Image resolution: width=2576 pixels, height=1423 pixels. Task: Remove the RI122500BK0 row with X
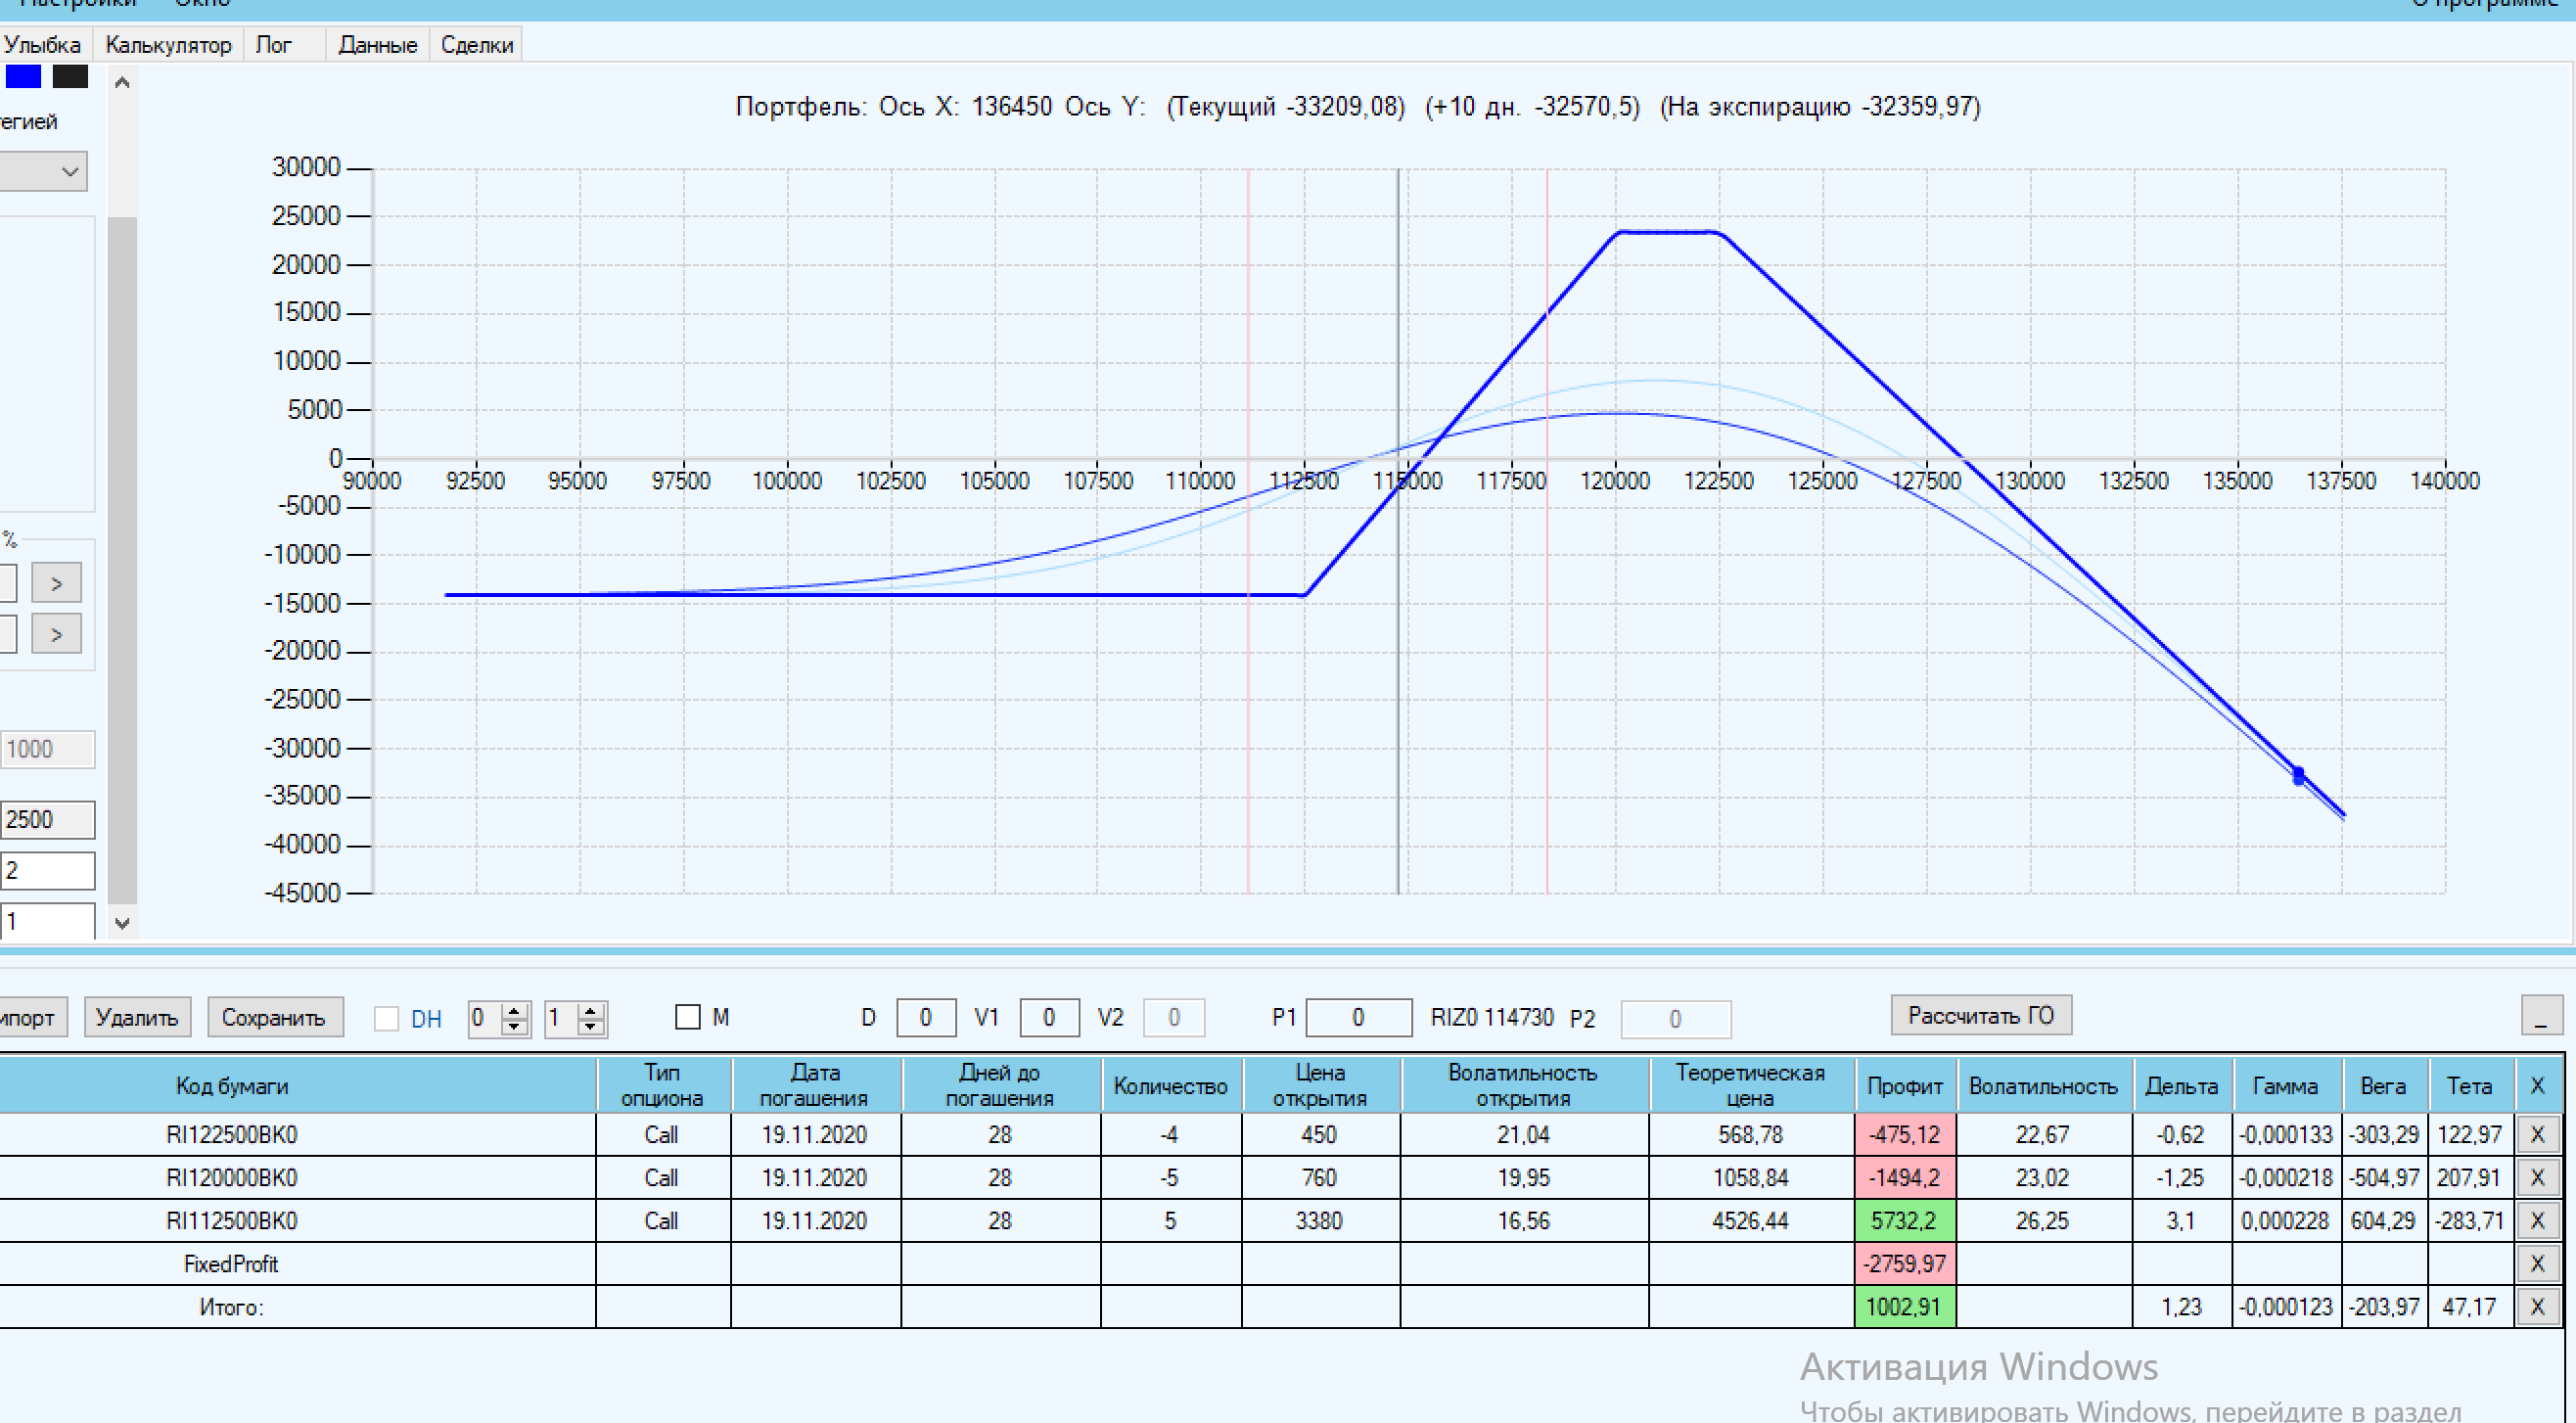coord(2536,1134)
